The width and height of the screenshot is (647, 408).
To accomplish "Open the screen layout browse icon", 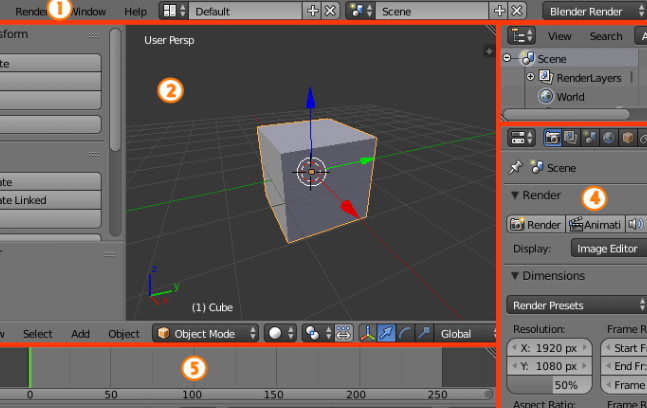I will (x=174, y=11).
